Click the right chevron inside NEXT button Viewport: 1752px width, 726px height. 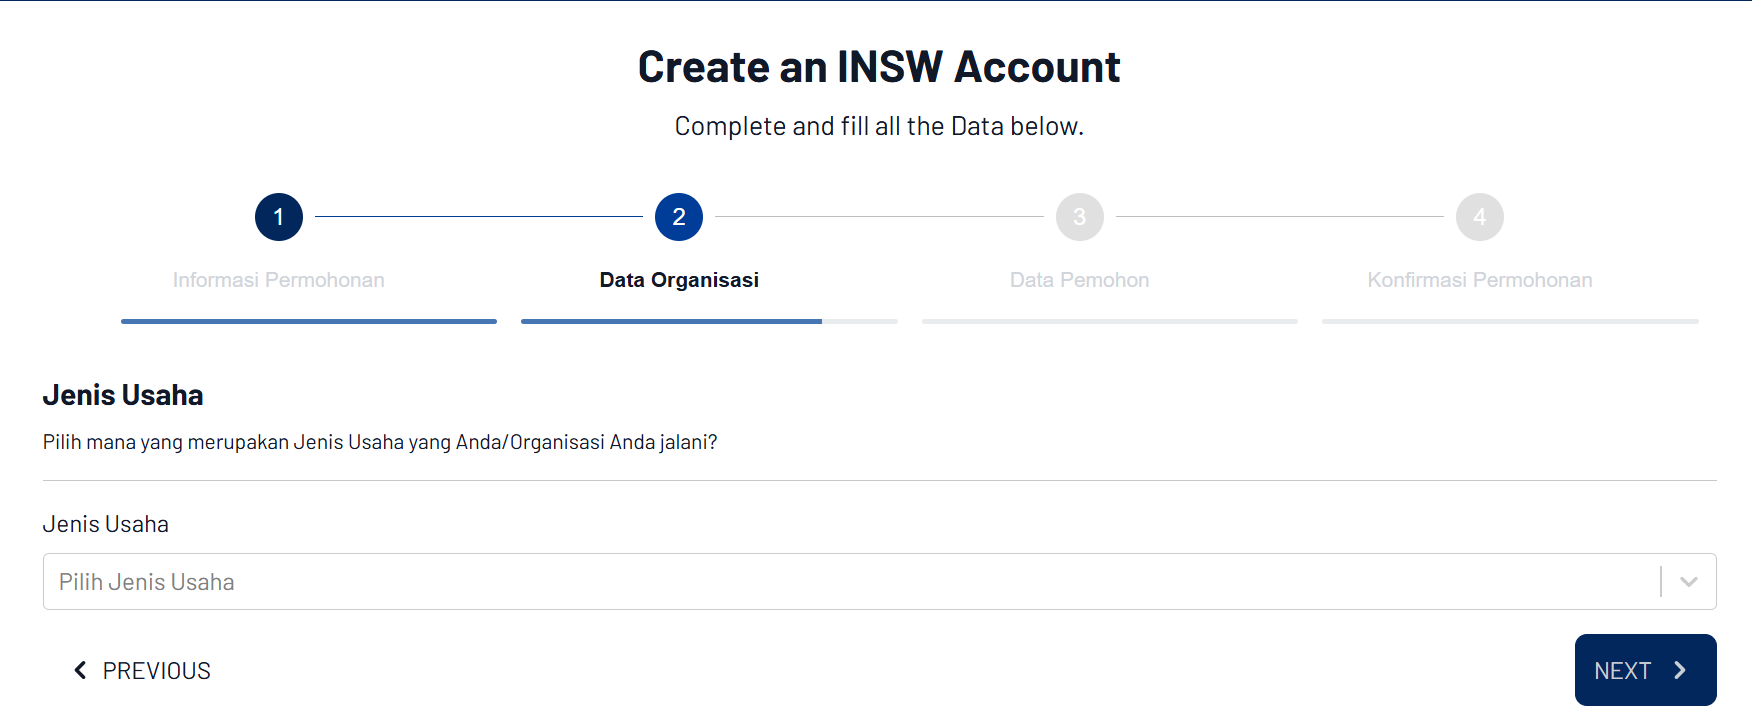point(1680,670)
